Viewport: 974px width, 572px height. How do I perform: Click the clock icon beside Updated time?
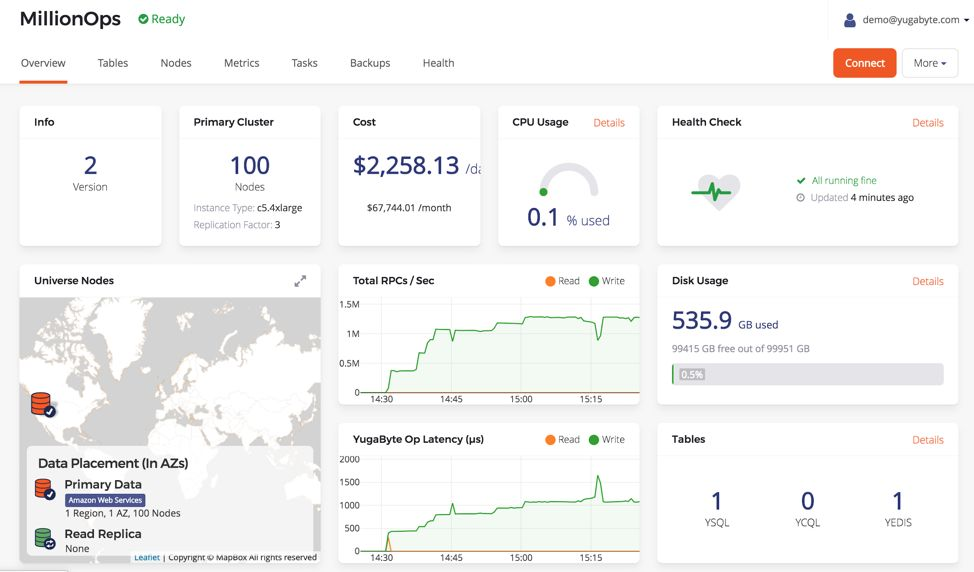pos(800,198)
